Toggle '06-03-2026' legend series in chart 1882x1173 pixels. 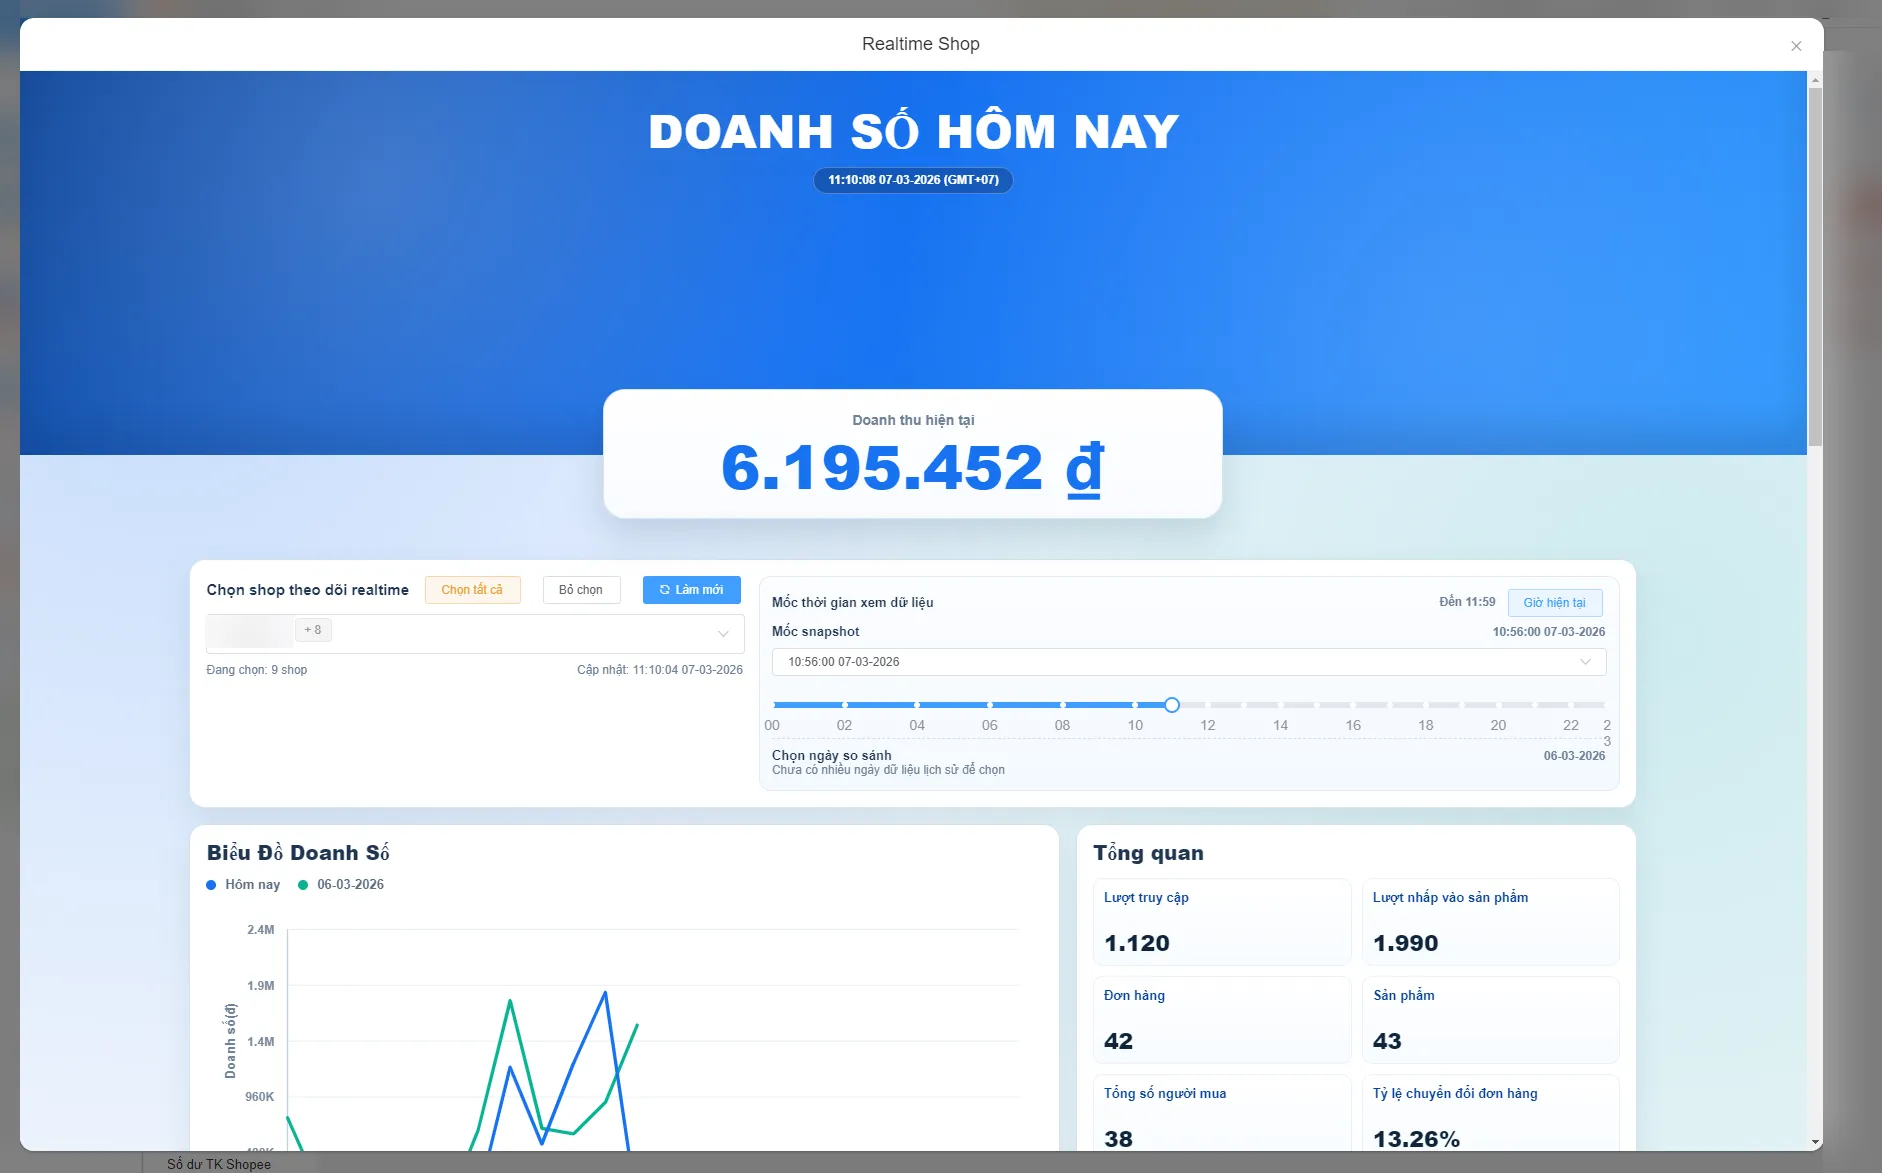click(341, 884)
